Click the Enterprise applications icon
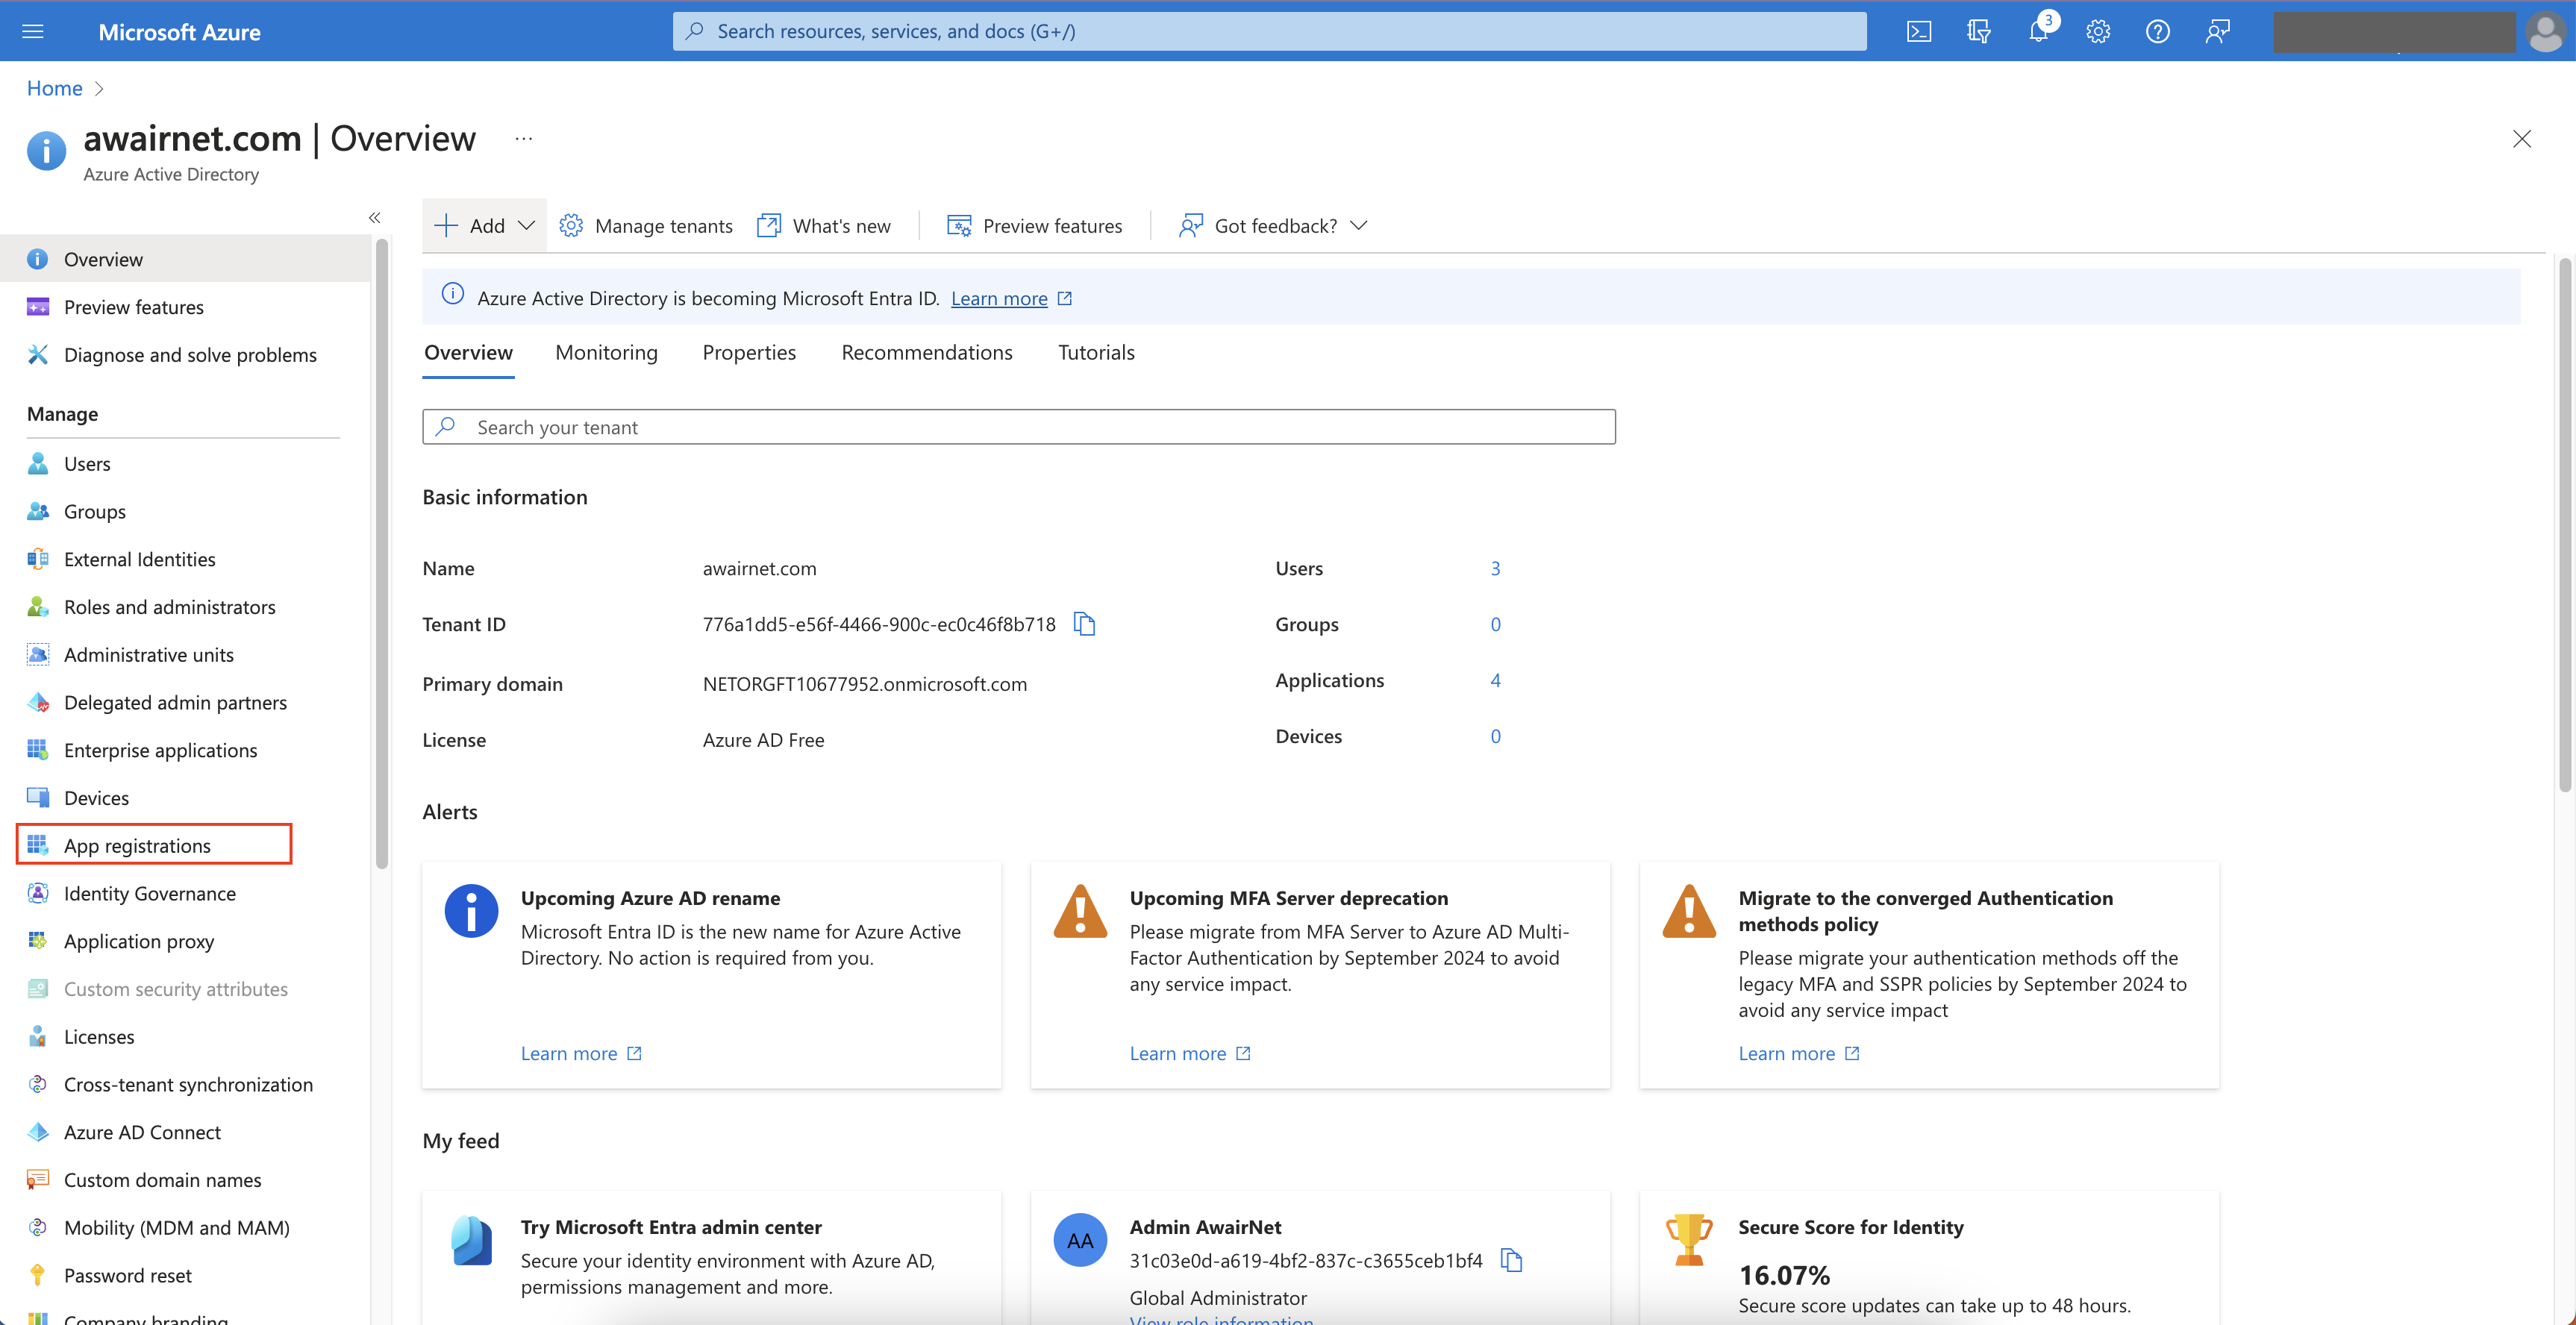 (38, 750)
